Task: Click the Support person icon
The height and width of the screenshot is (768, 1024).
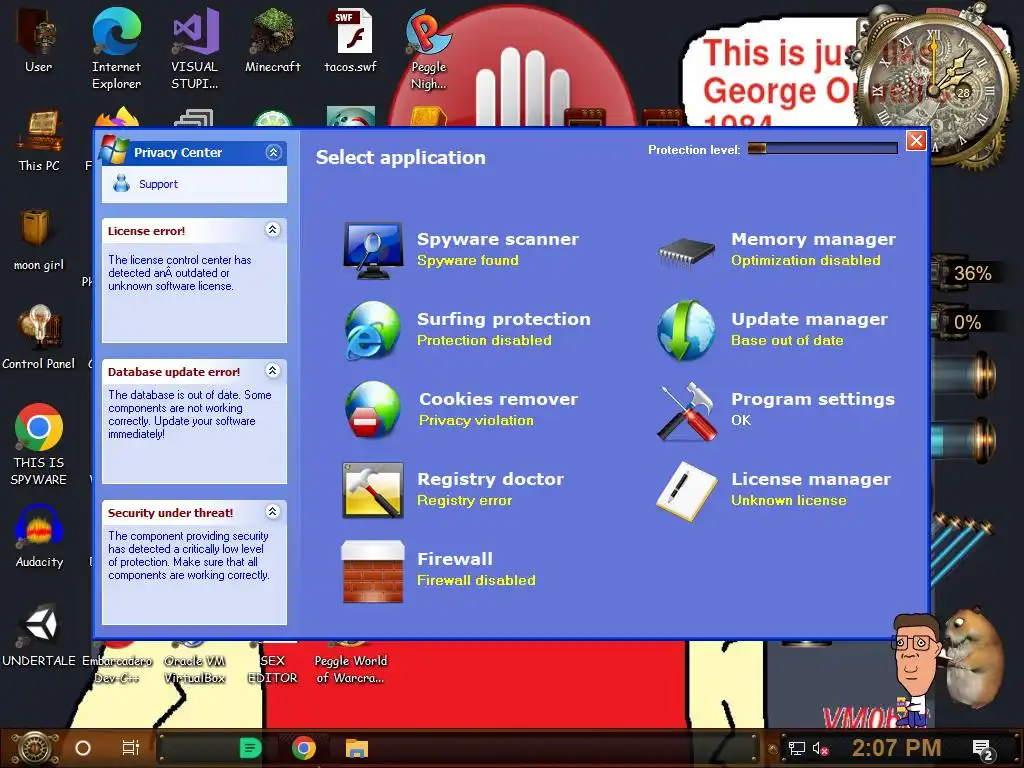Action: pyautogui.click(x=121, y=183)
